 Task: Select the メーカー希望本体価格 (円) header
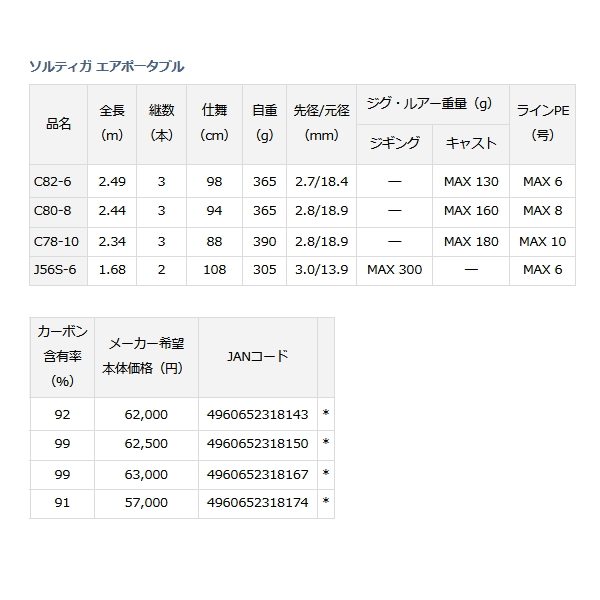pyautogui.click(x=147, y=357)
